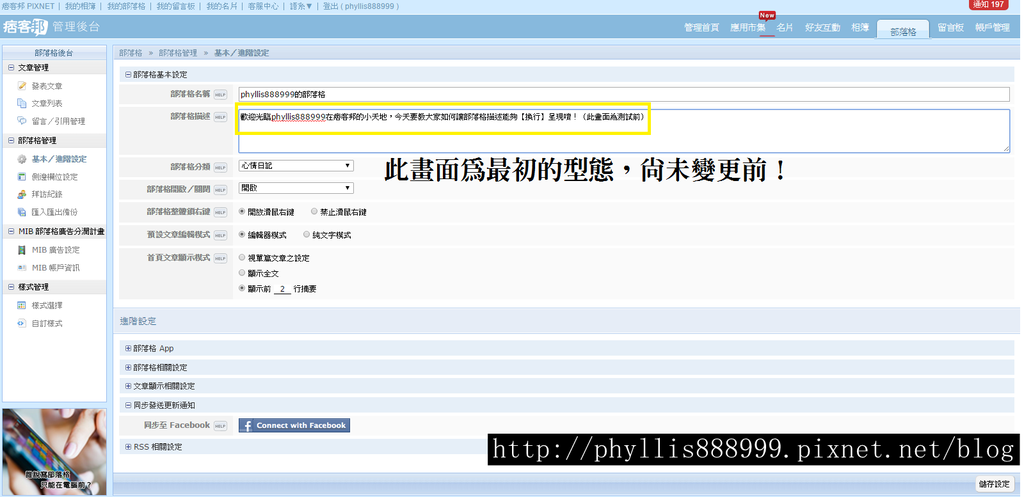
Task: Select 顯示前 N 行摘要 radio option
Action: point(242,288)
